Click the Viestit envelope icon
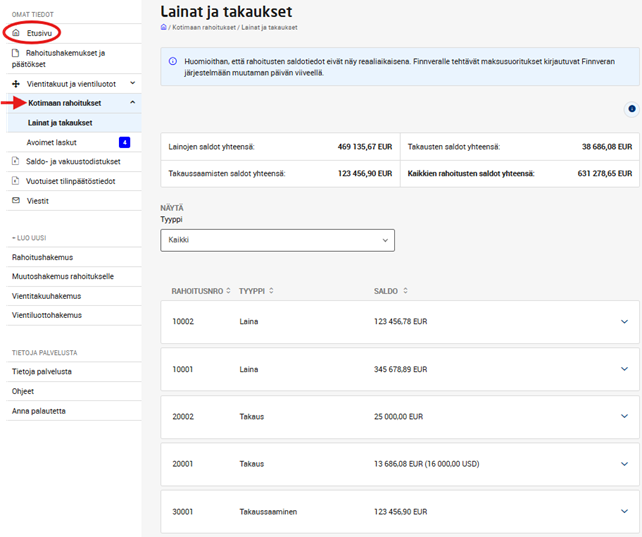 click(15, 201)
